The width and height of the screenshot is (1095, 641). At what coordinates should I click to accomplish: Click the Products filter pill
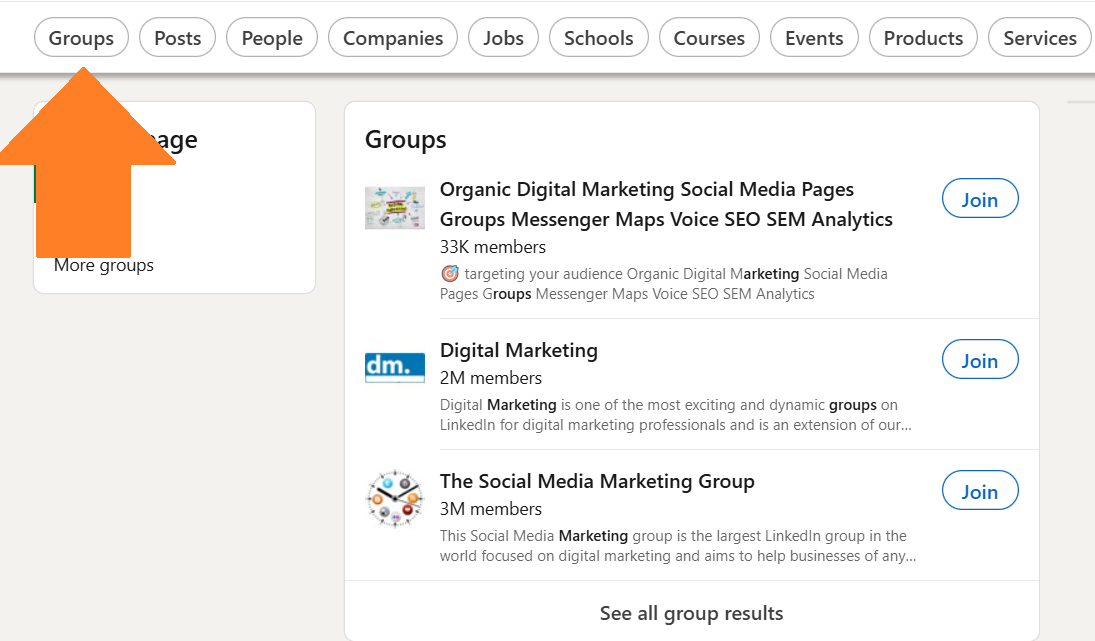coord(923,38)
